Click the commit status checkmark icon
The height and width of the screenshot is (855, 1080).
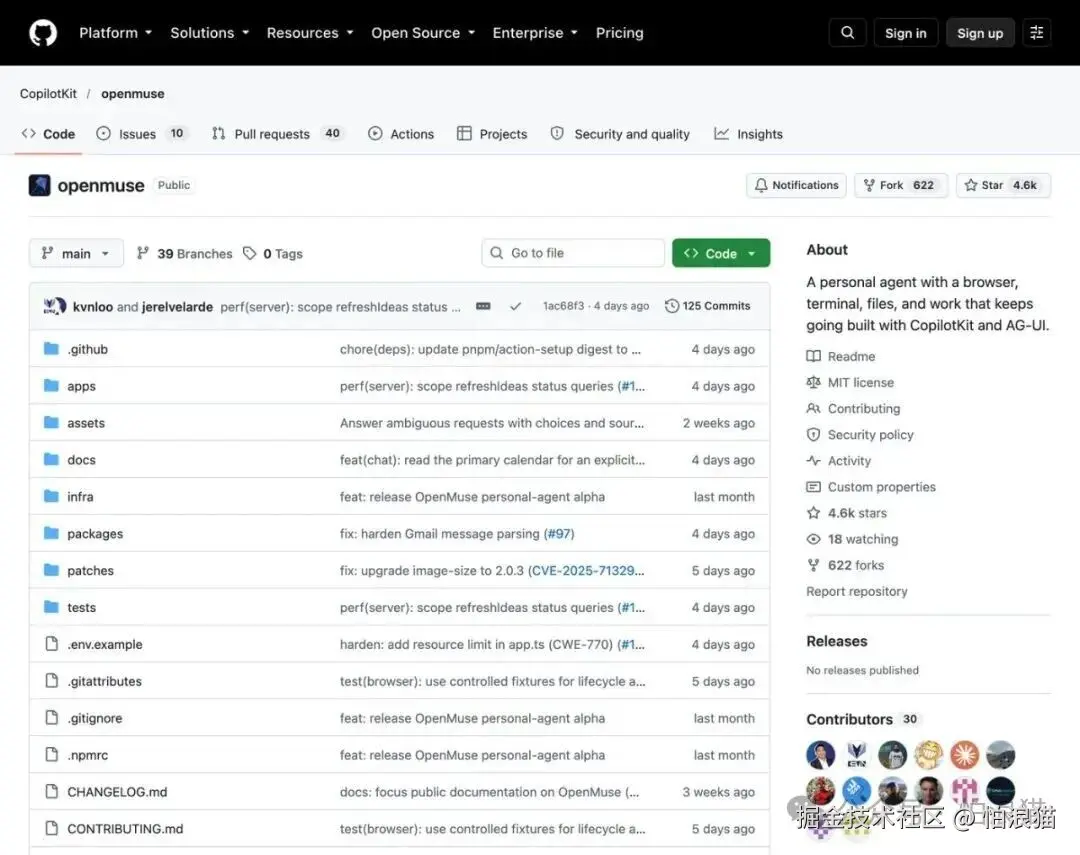click(515, 306)
